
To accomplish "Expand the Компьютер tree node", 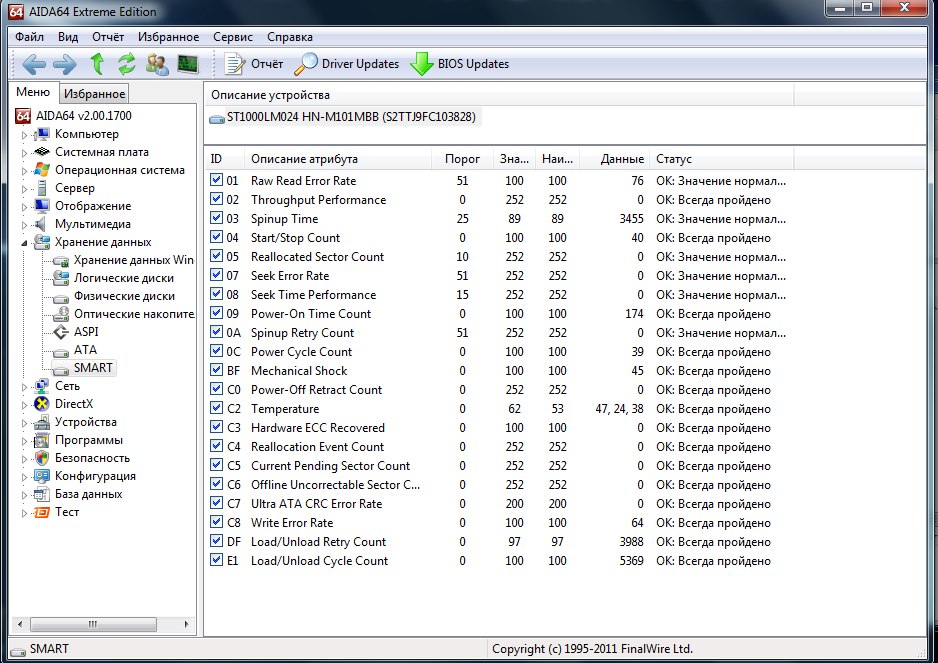I will 25,134.
